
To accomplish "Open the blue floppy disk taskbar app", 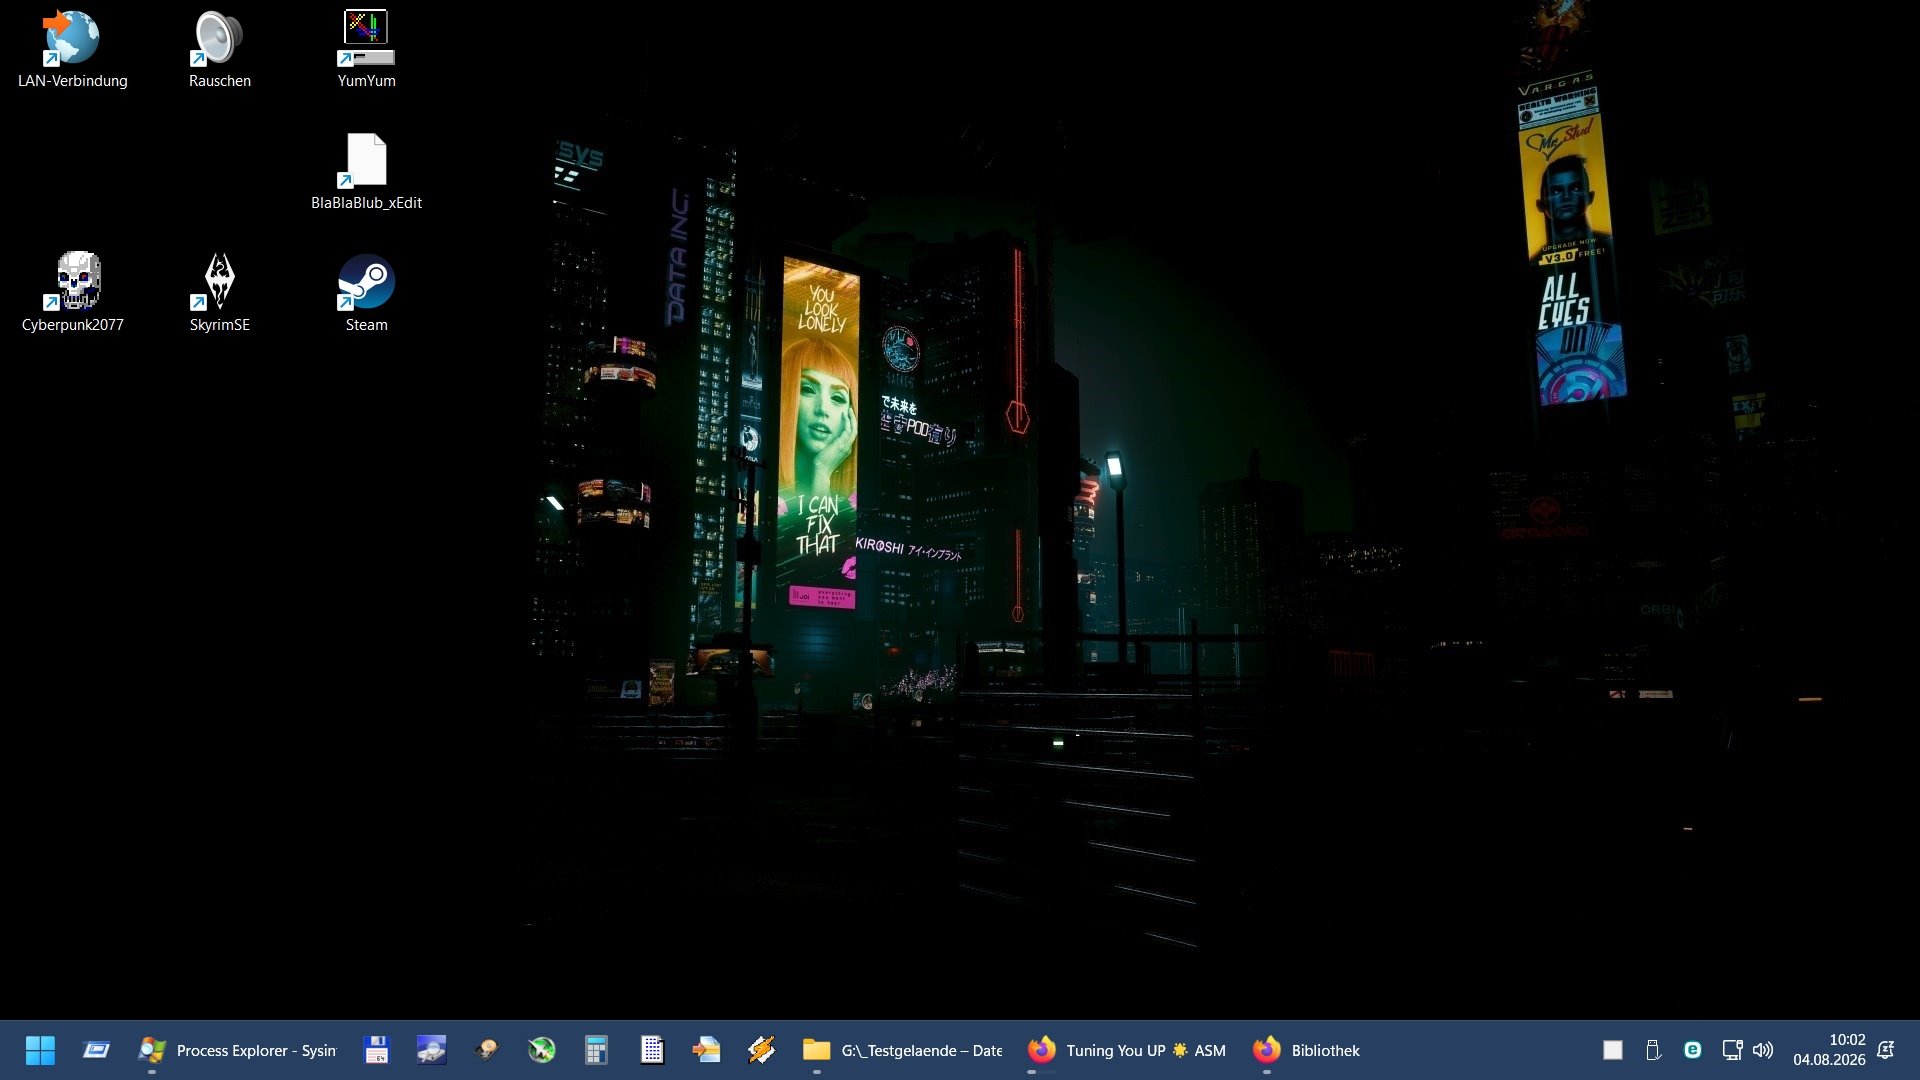I will 376,1050.
